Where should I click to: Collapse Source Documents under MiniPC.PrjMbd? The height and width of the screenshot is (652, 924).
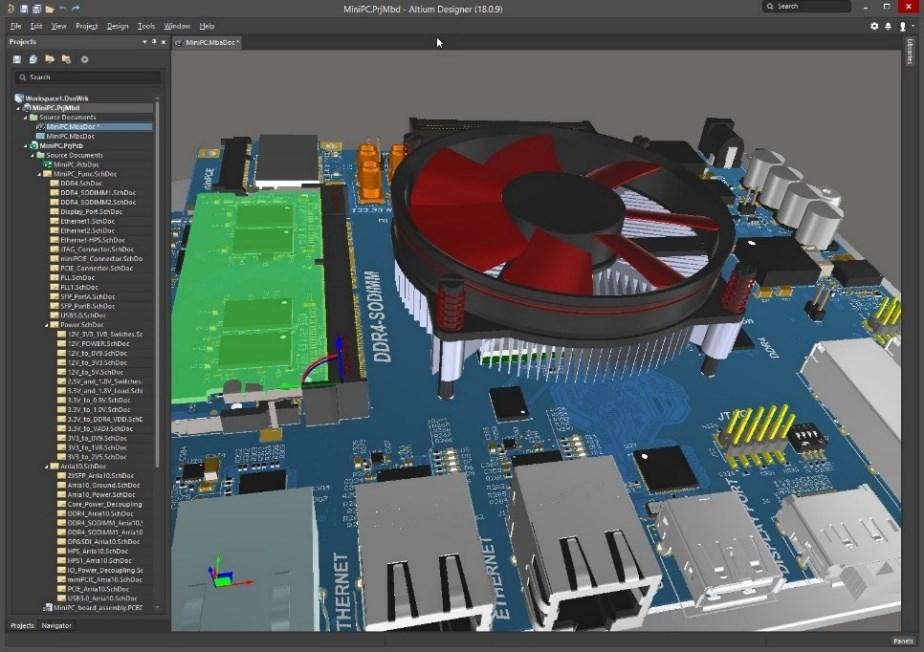click(x=25, y=117)
